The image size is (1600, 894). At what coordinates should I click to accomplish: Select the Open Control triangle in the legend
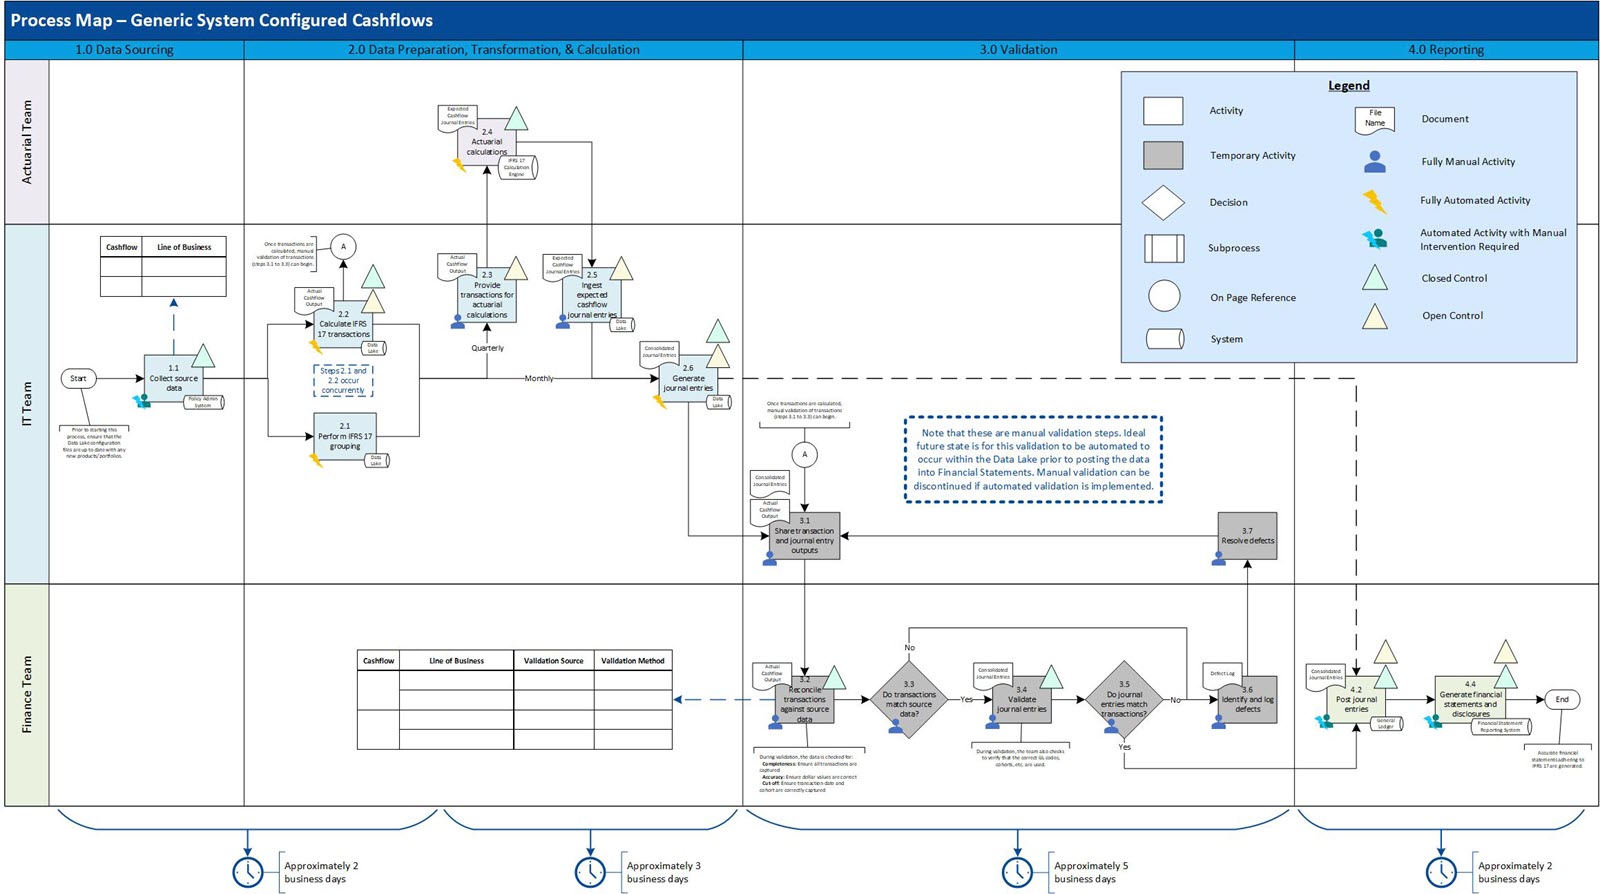point(1375,316)
